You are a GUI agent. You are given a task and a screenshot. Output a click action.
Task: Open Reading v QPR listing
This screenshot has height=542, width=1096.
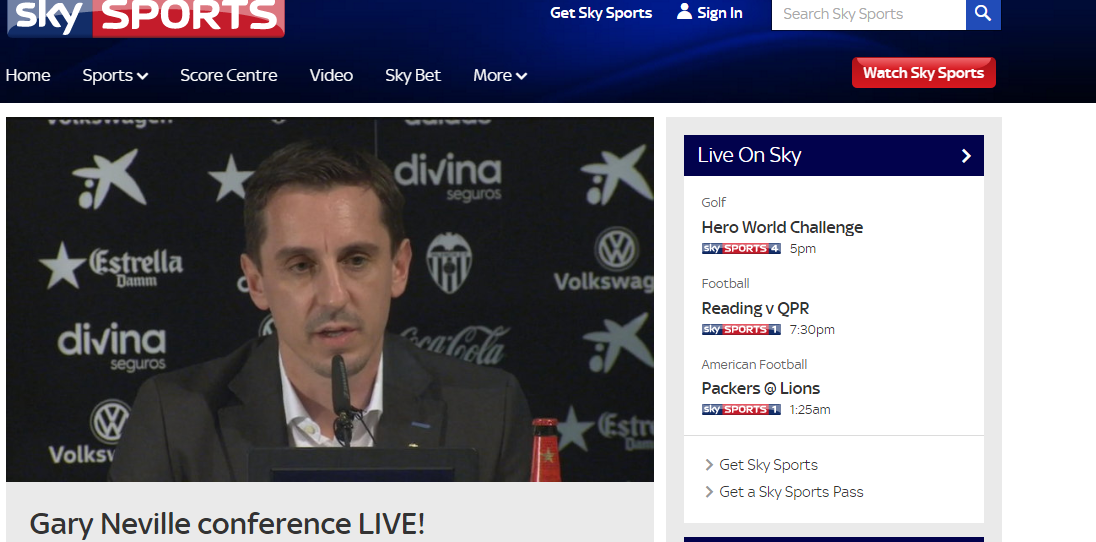[756, 308]
